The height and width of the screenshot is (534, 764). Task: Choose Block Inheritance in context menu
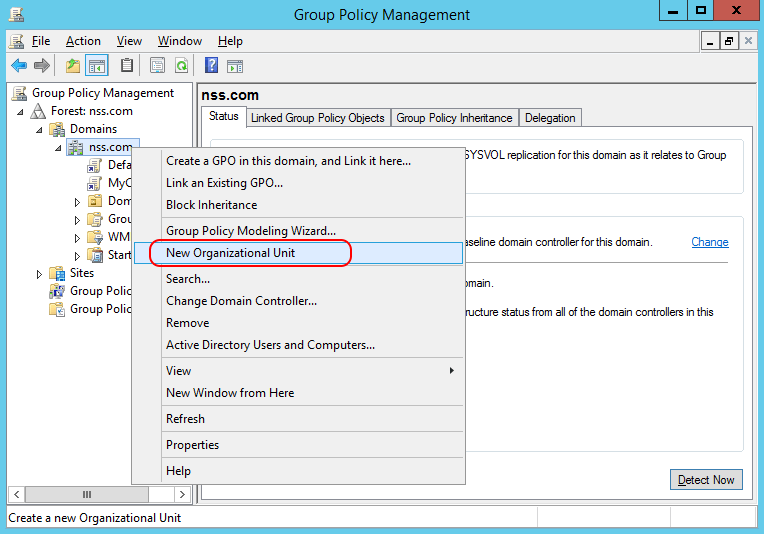coord(211,205)
